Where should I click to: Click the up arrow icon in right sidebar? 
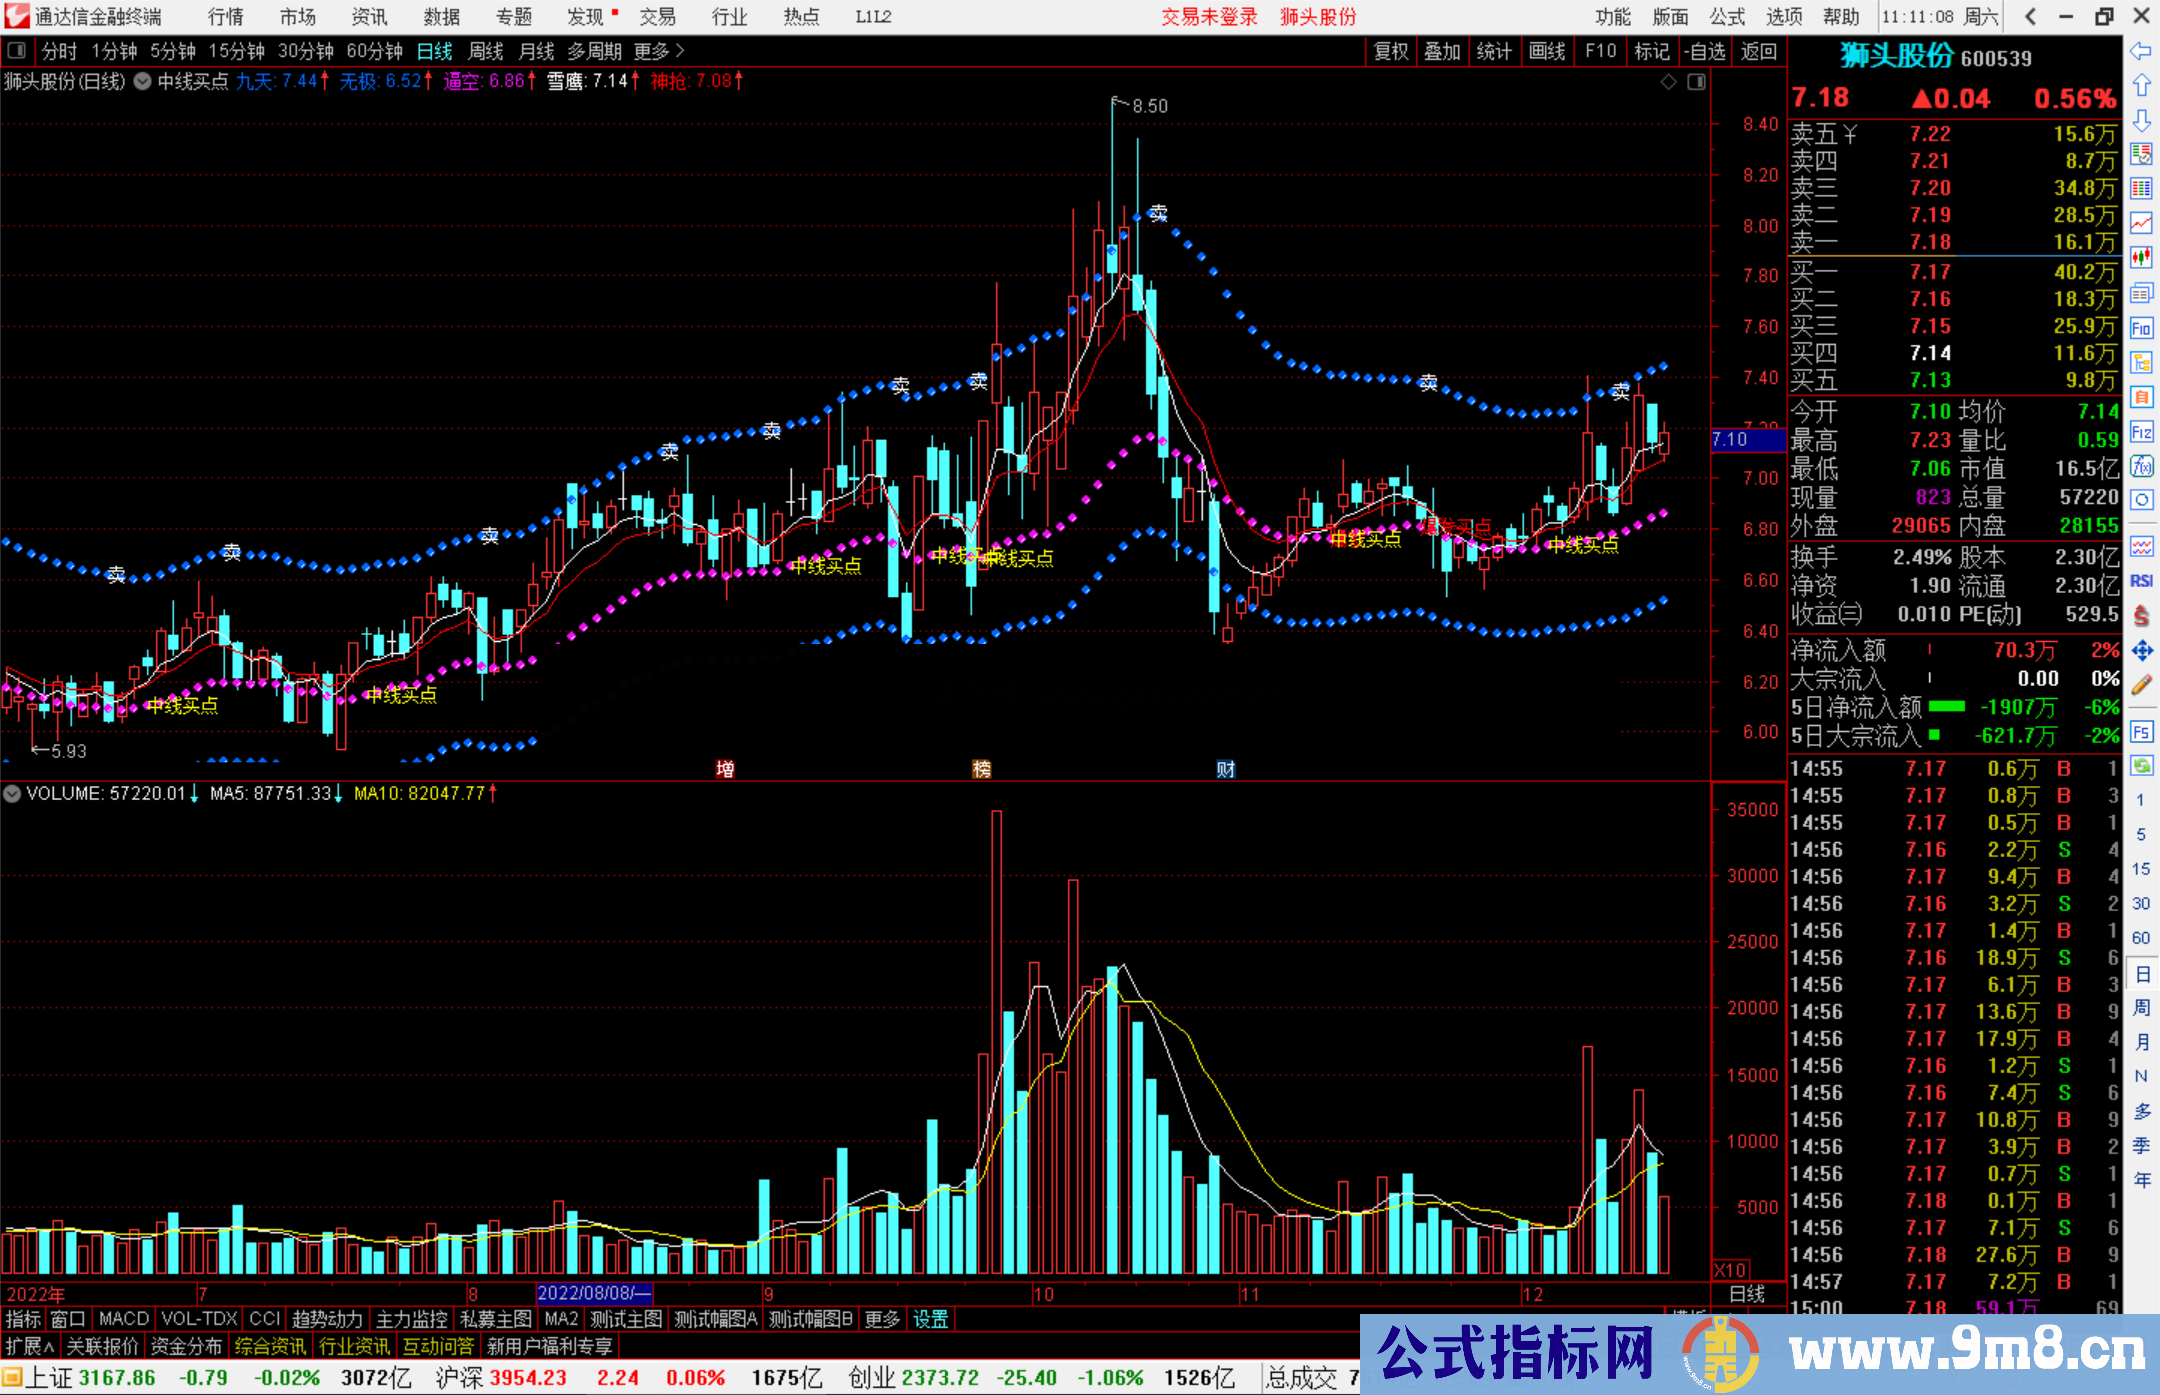pyautogui.click(x=2141, y=86)
